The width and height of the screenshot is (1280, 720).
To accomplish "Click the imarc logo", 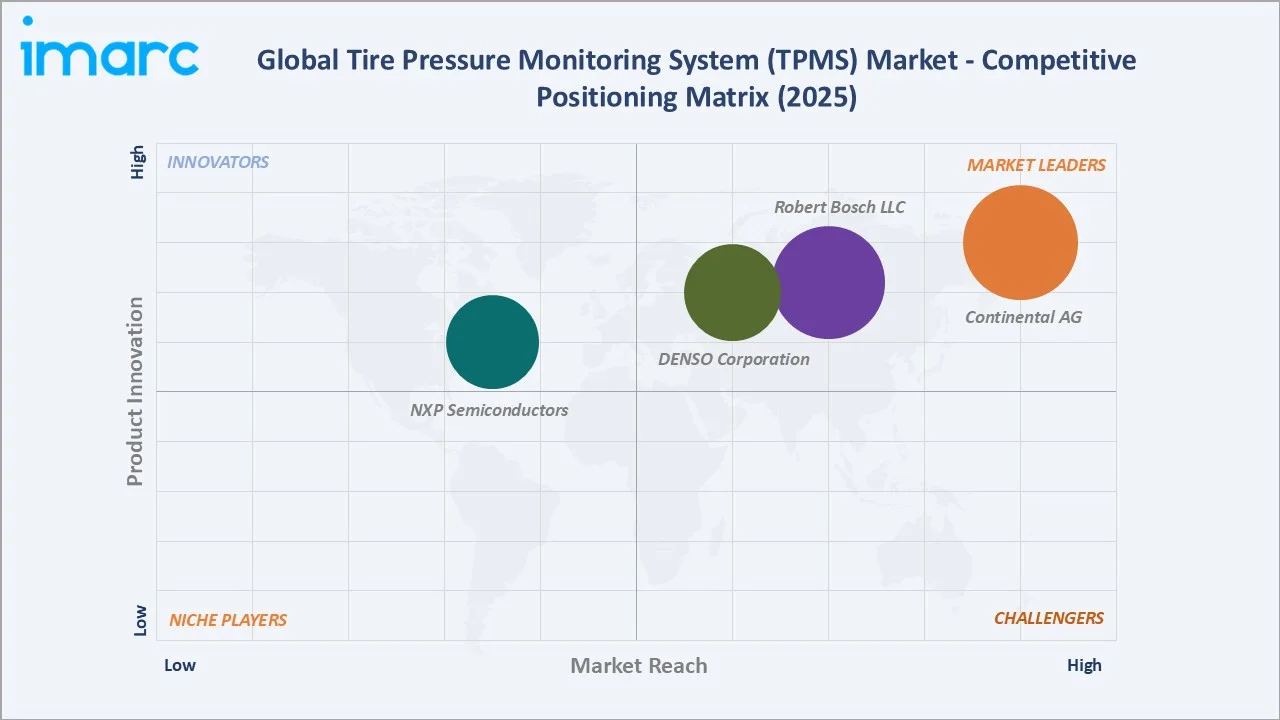I will point(110,47).
